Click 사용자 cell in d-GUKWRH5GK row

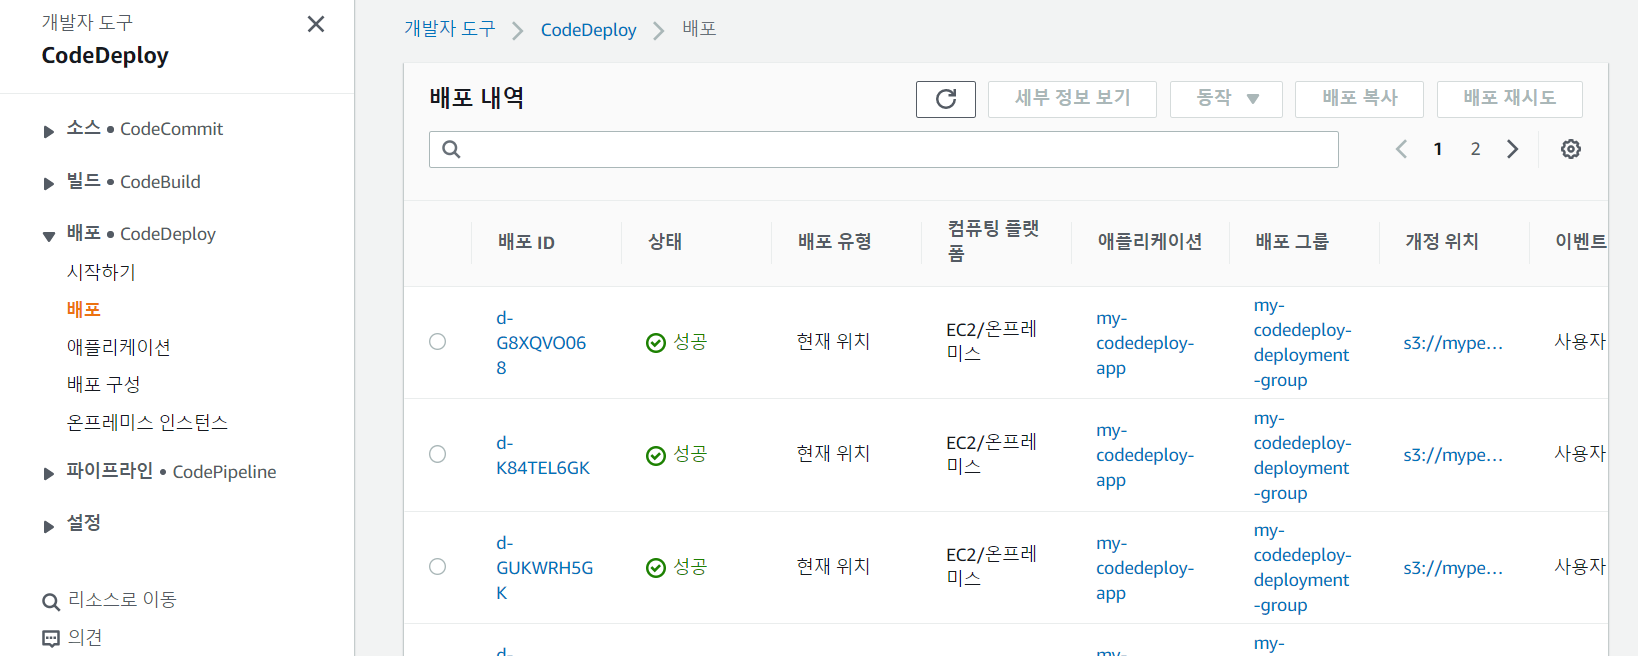coord(1580,566)
